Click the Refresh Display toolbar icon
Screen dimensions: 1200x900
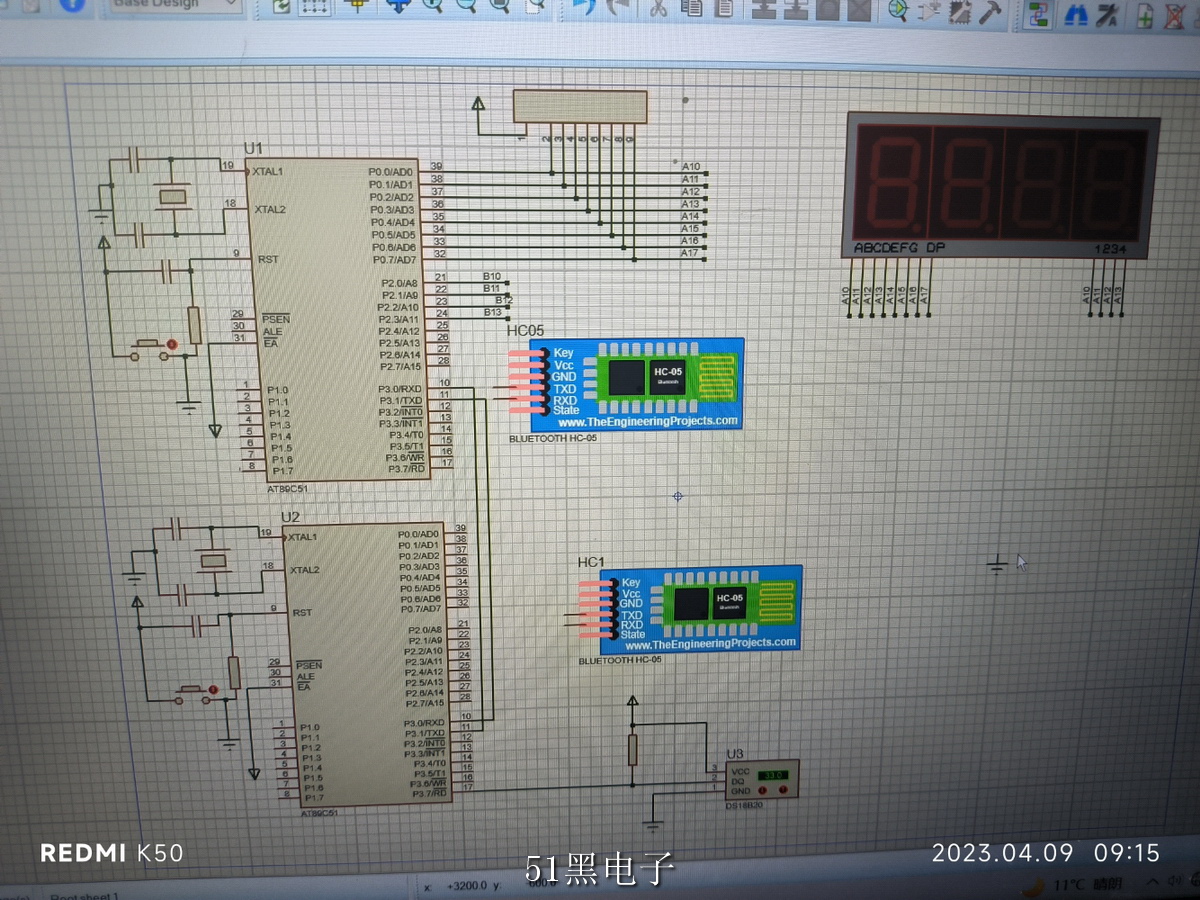tap(282, 6)
